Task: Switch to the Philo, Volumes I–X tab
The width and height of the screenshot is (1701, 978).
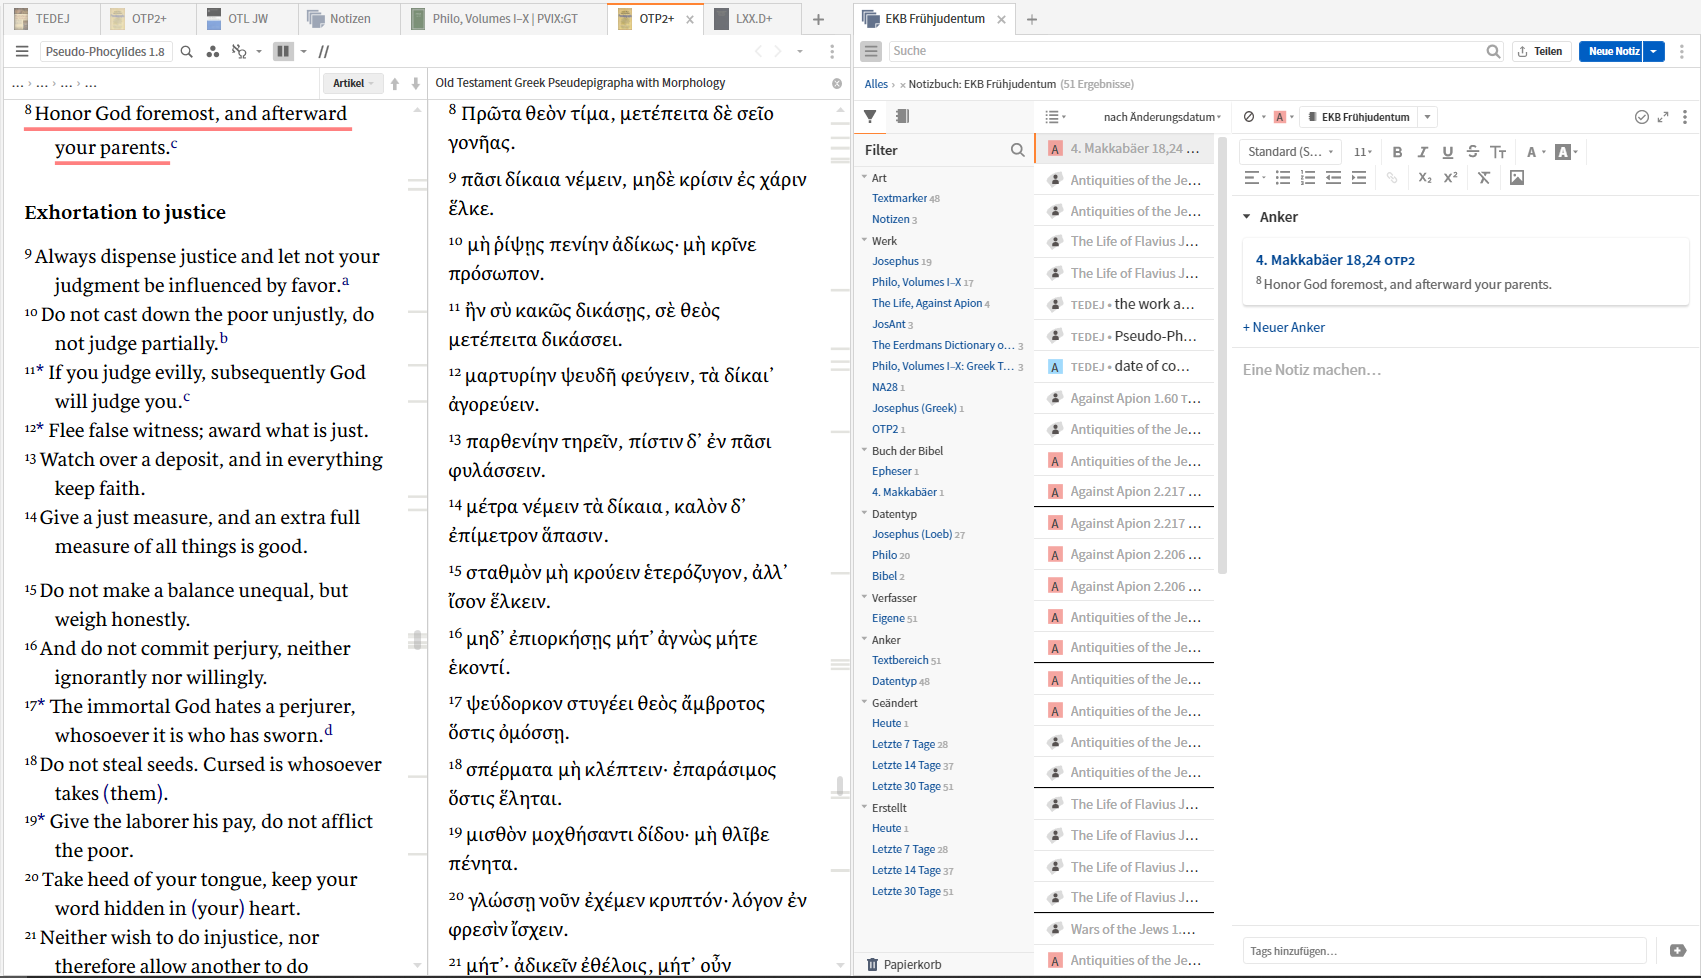Action: coord(505,18)
